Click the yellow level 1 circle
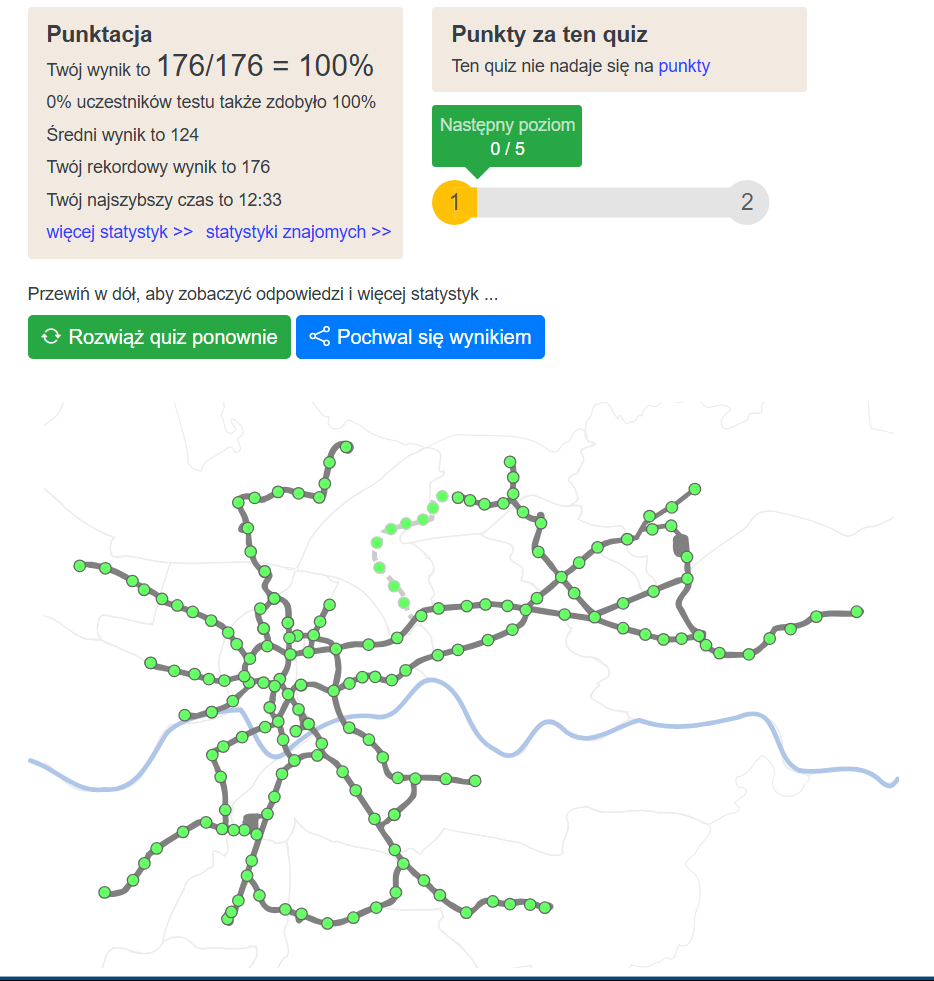The image size is (934, 981). click(453, 203)
